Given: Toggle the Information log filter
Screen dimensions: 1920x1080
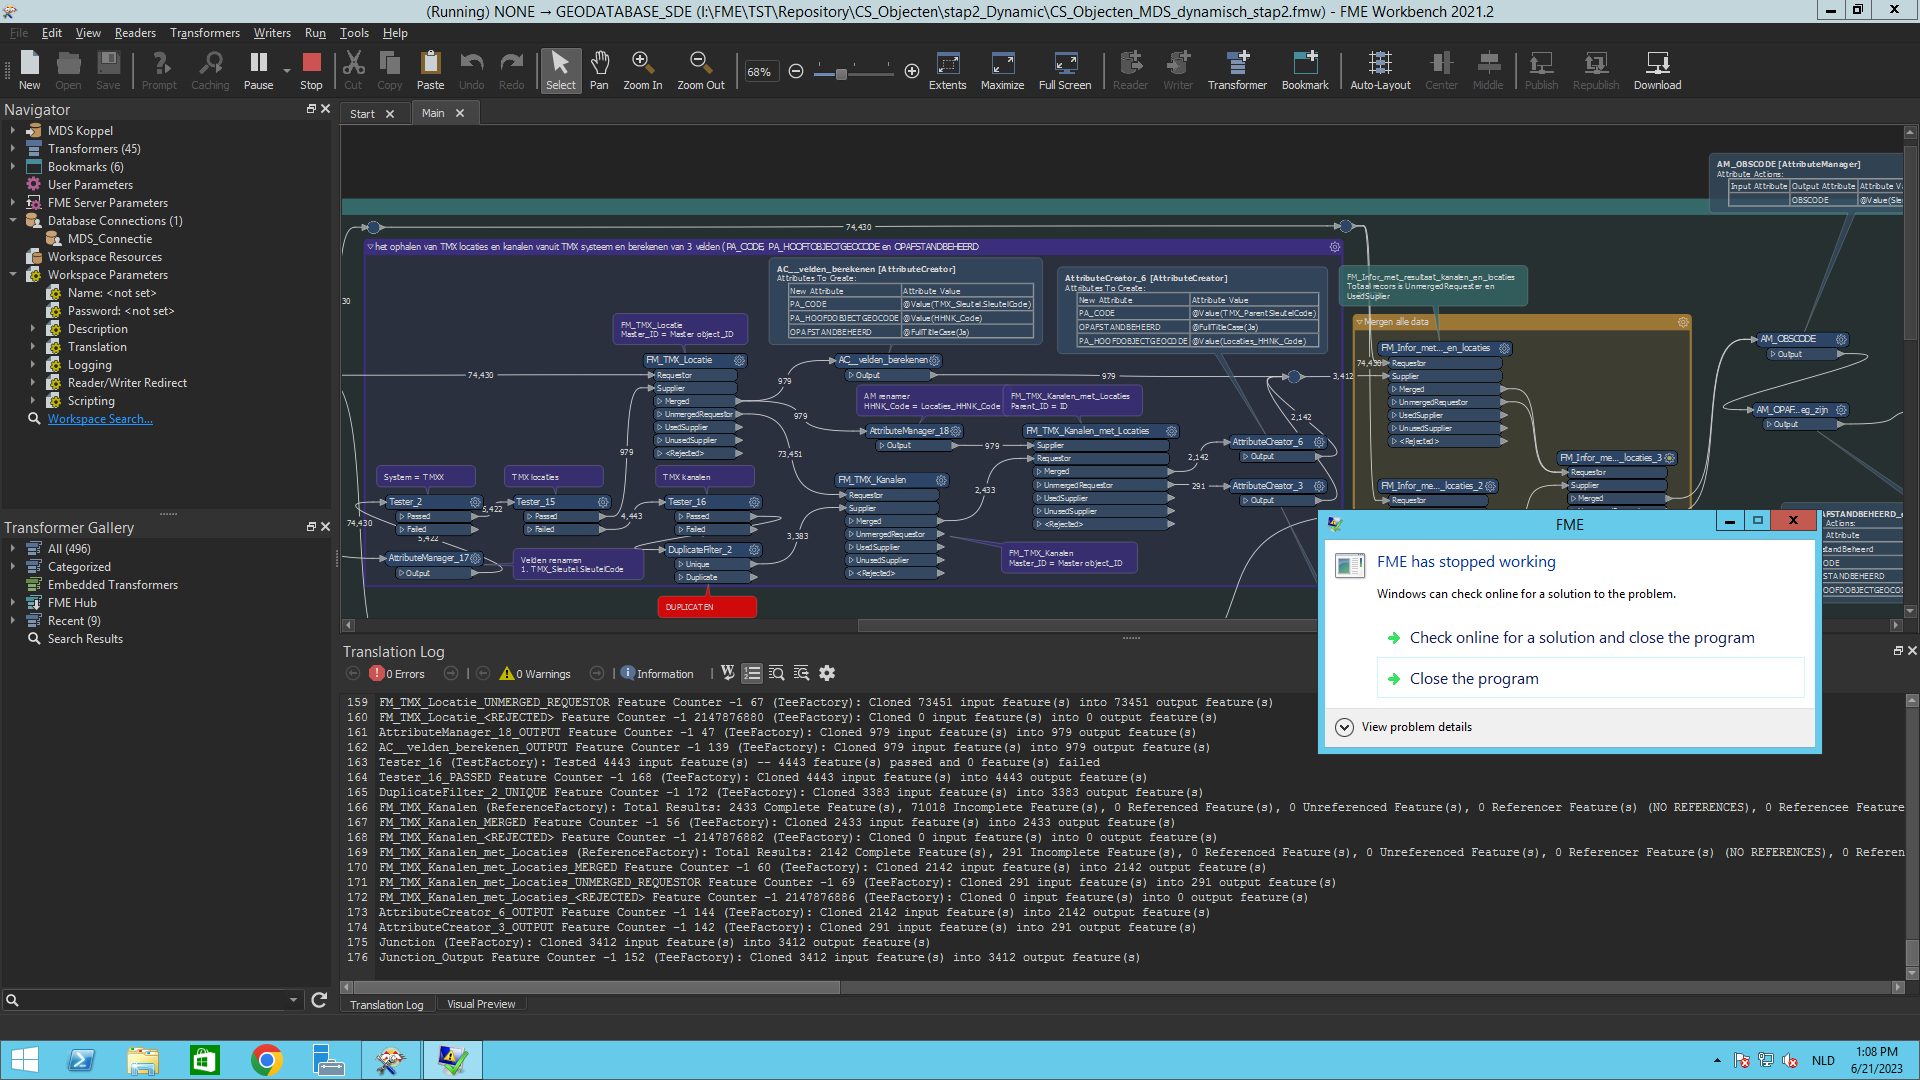Looking at the screenshot, I should point(657,673).
